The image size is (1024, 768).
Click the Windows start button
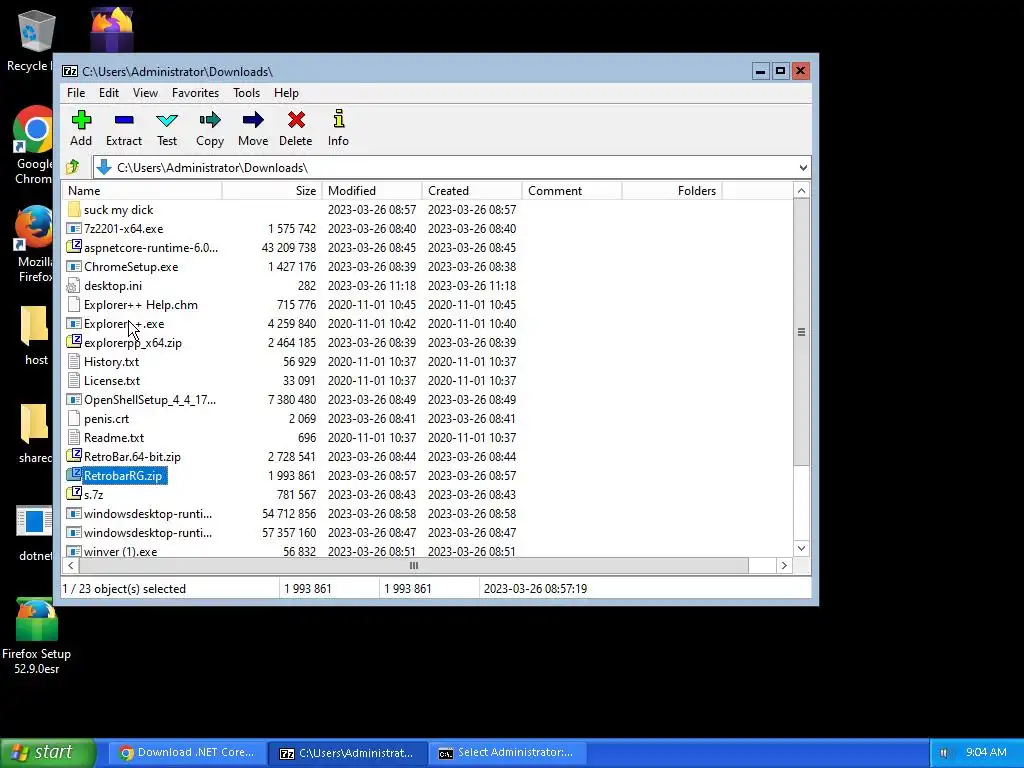tap(48, 753)
